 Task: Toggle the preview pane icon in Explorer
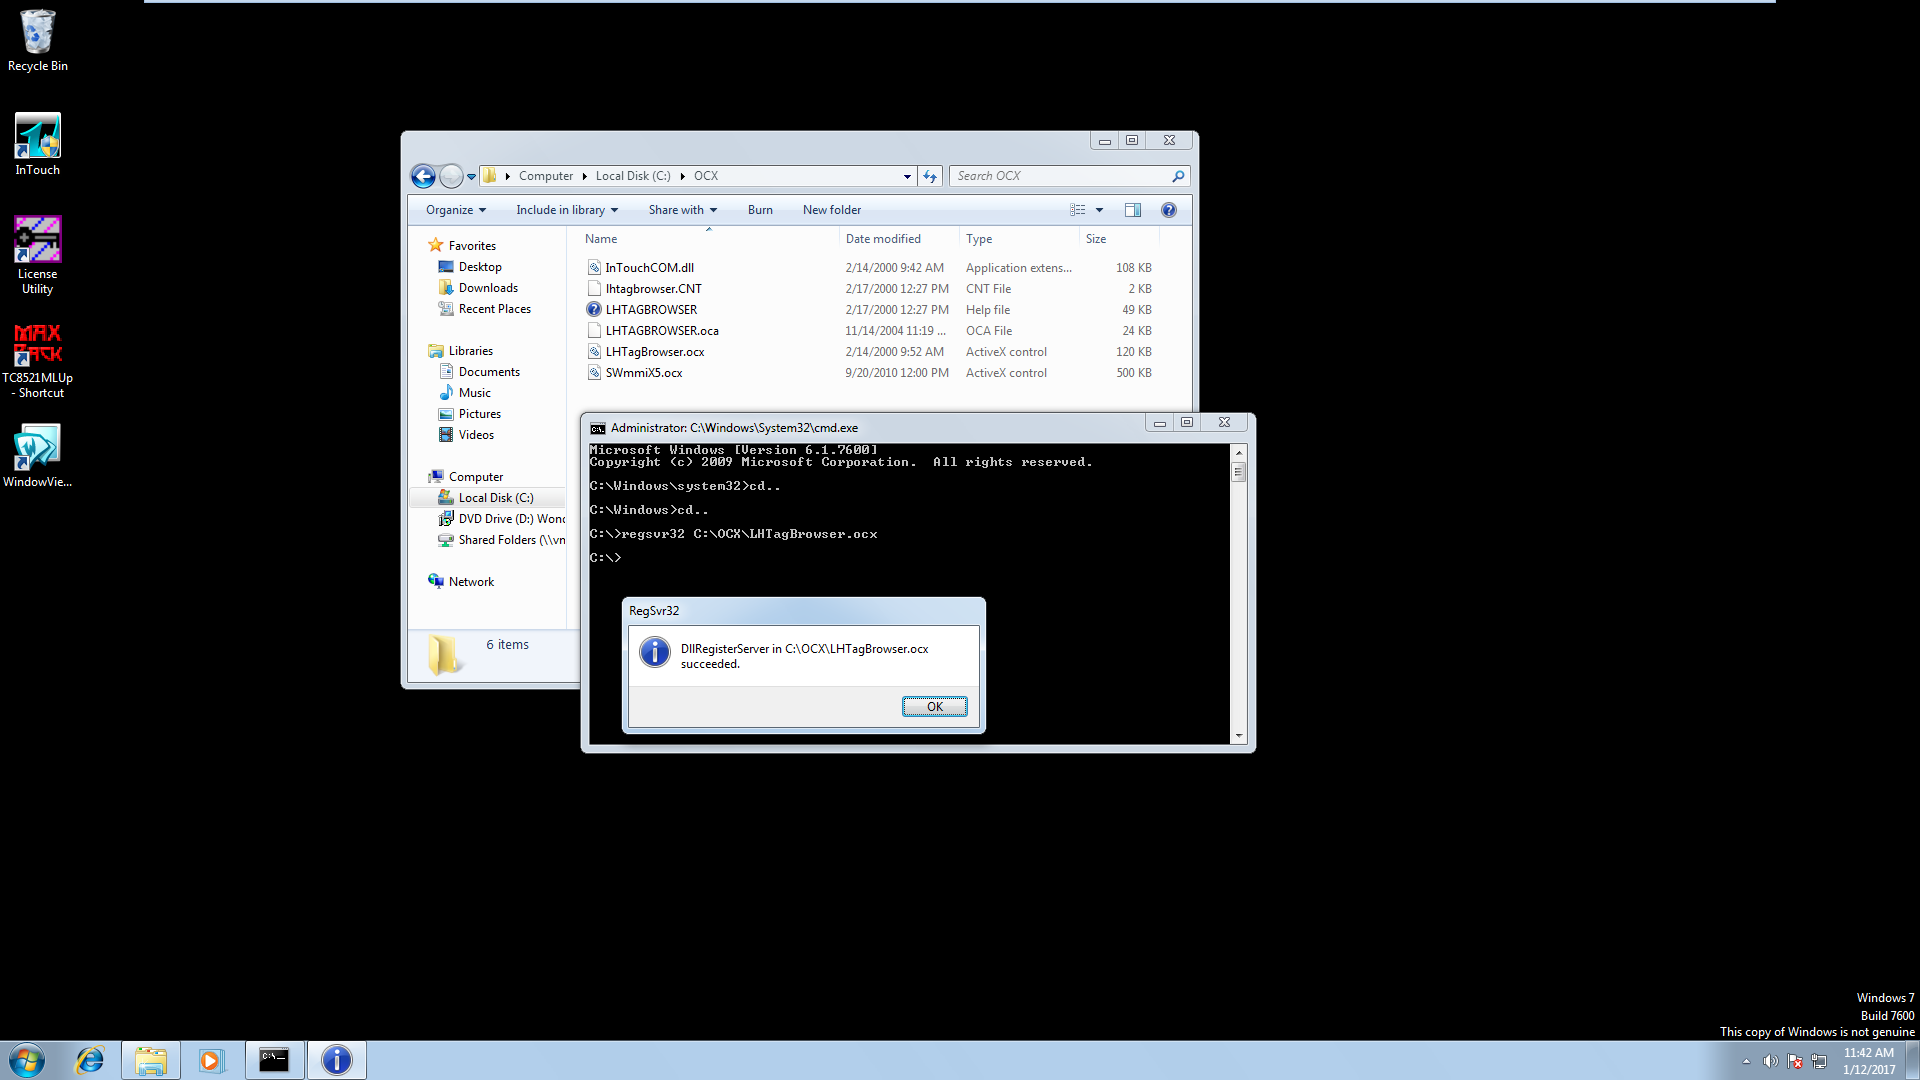click(x=1133, y=210)
